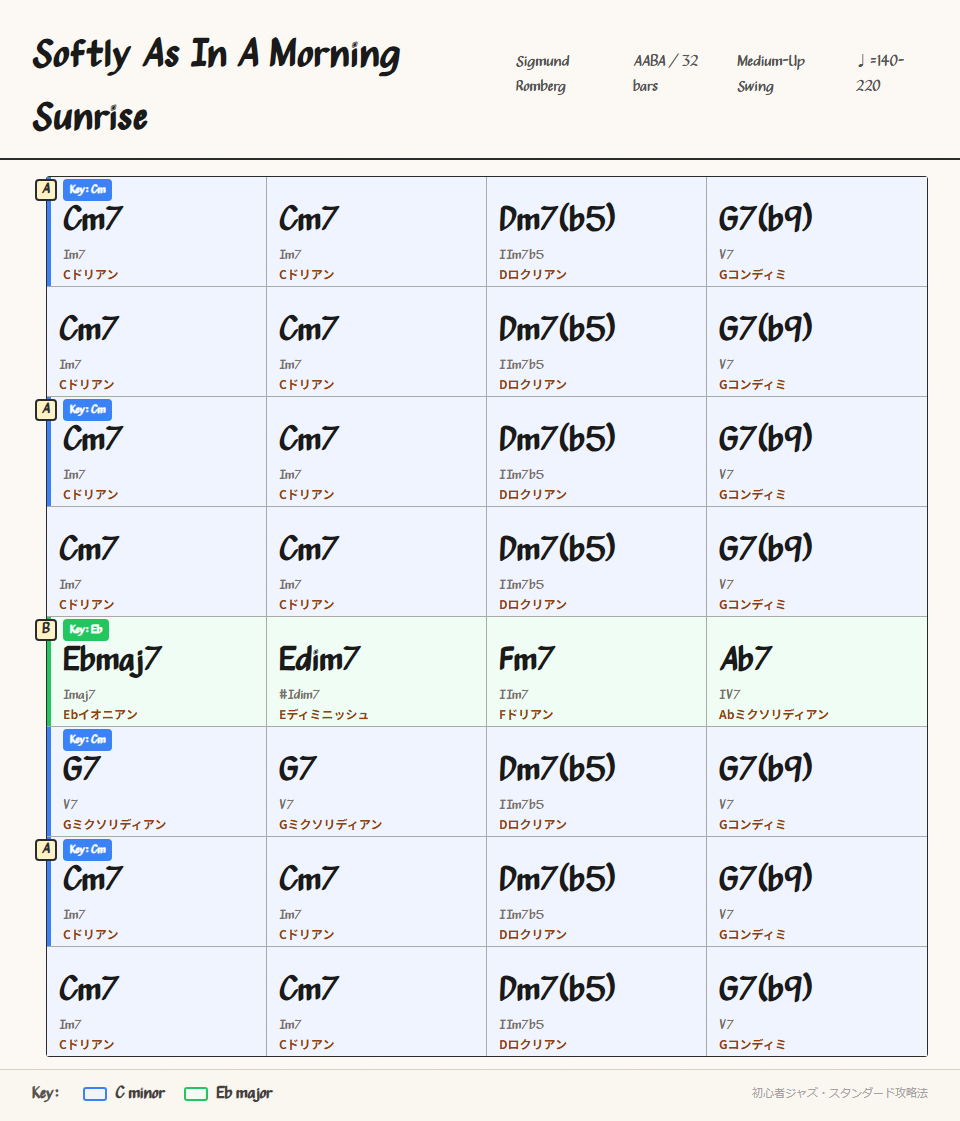The height and width of the screenshot is (1121, 960).
Task: Select the Key: Eb badge on the bridge
Action: coord(87,629)
